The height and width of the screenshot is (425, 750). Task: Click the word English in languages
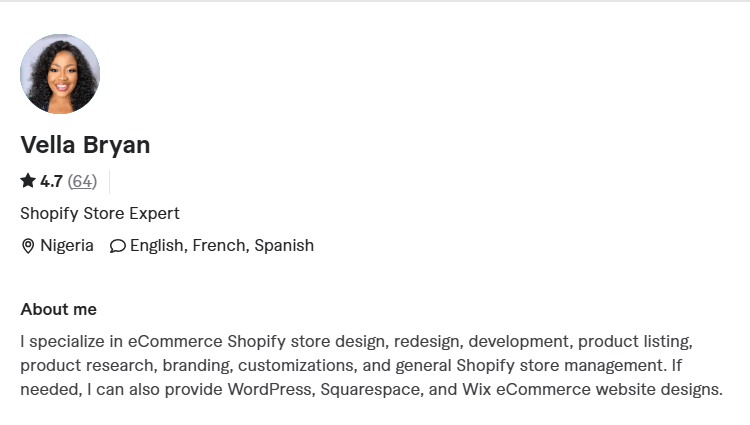point(156,245)
